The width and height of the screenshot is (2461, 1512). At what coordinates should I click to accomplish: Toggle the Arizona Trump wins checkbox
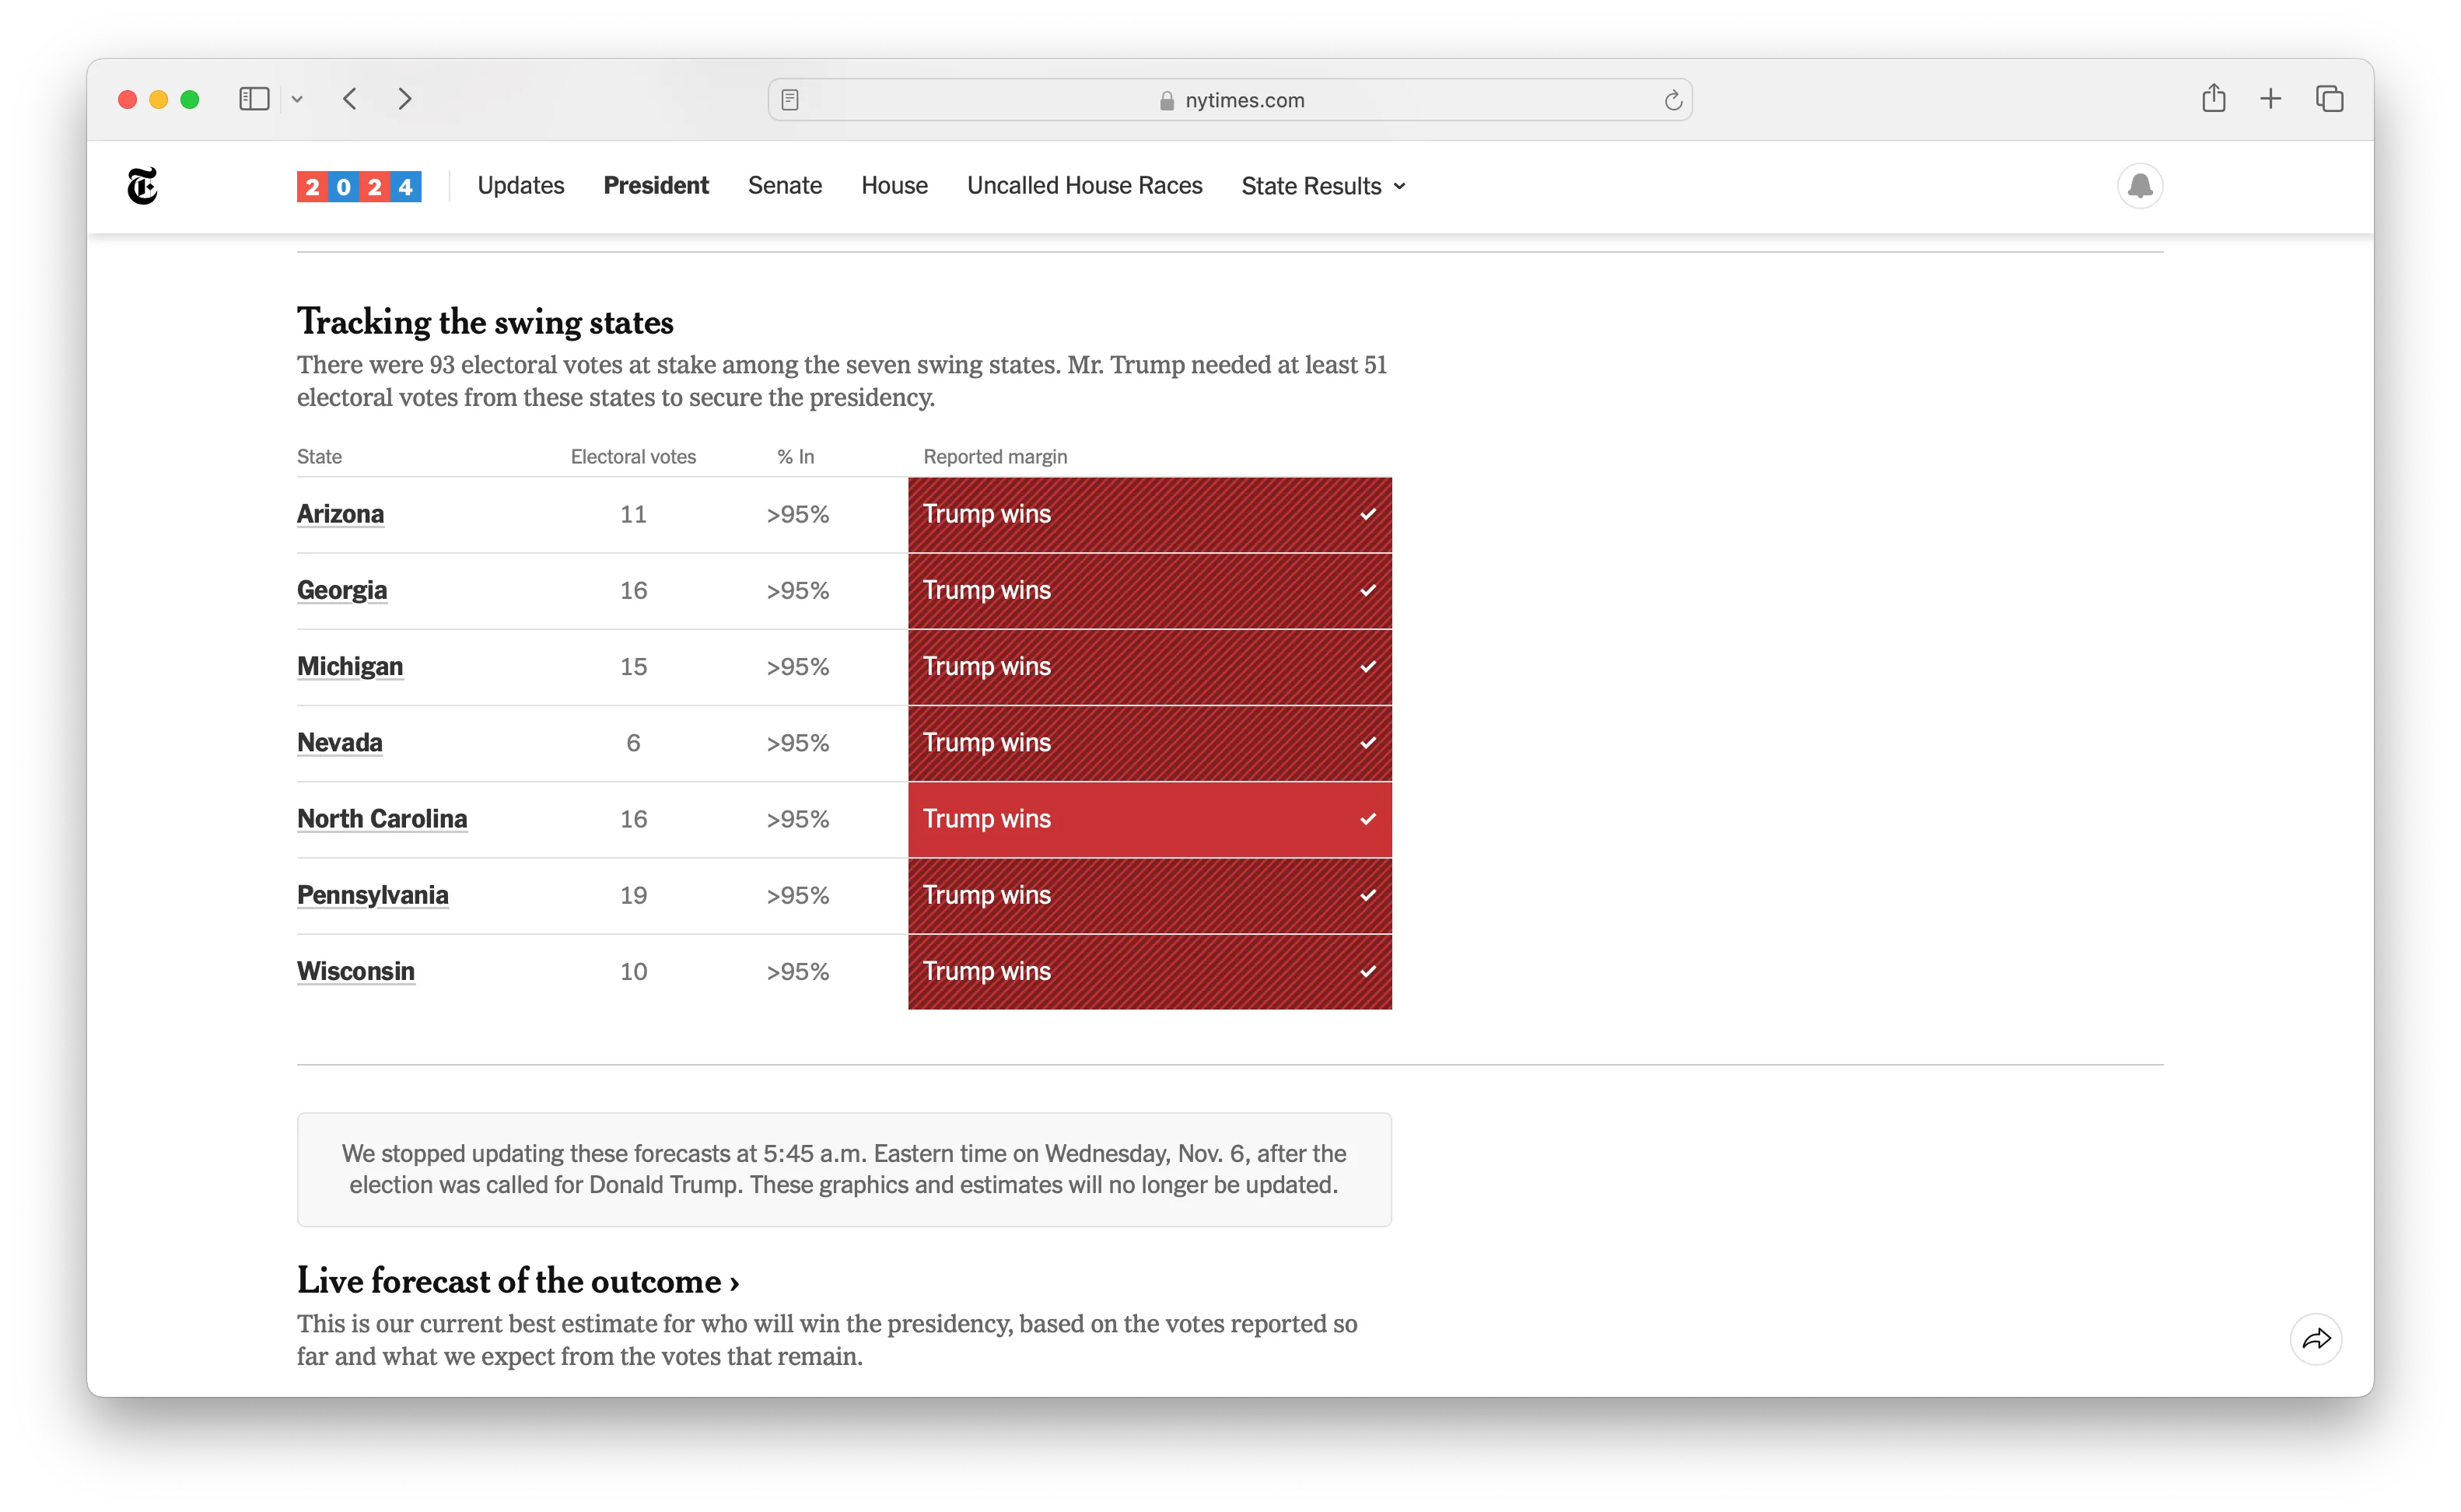(x=1370, y=515)
